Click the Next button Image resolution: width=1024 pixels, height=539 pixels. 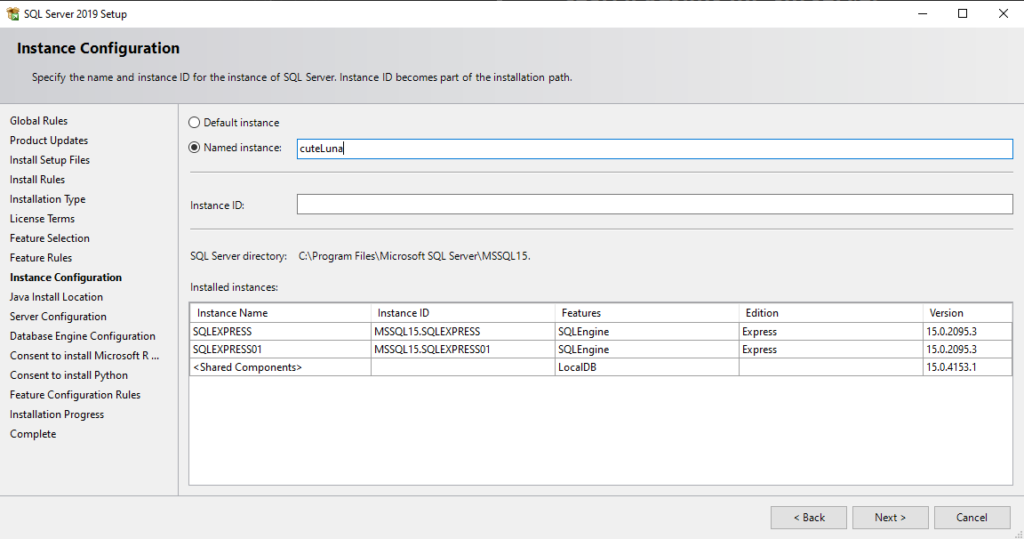(889, 517)
